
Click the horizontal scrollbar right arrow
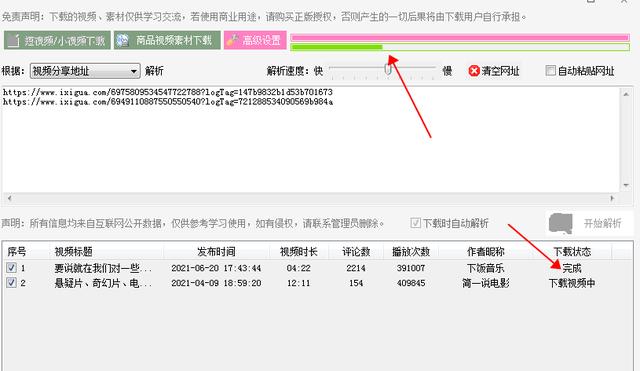(612, 198)
